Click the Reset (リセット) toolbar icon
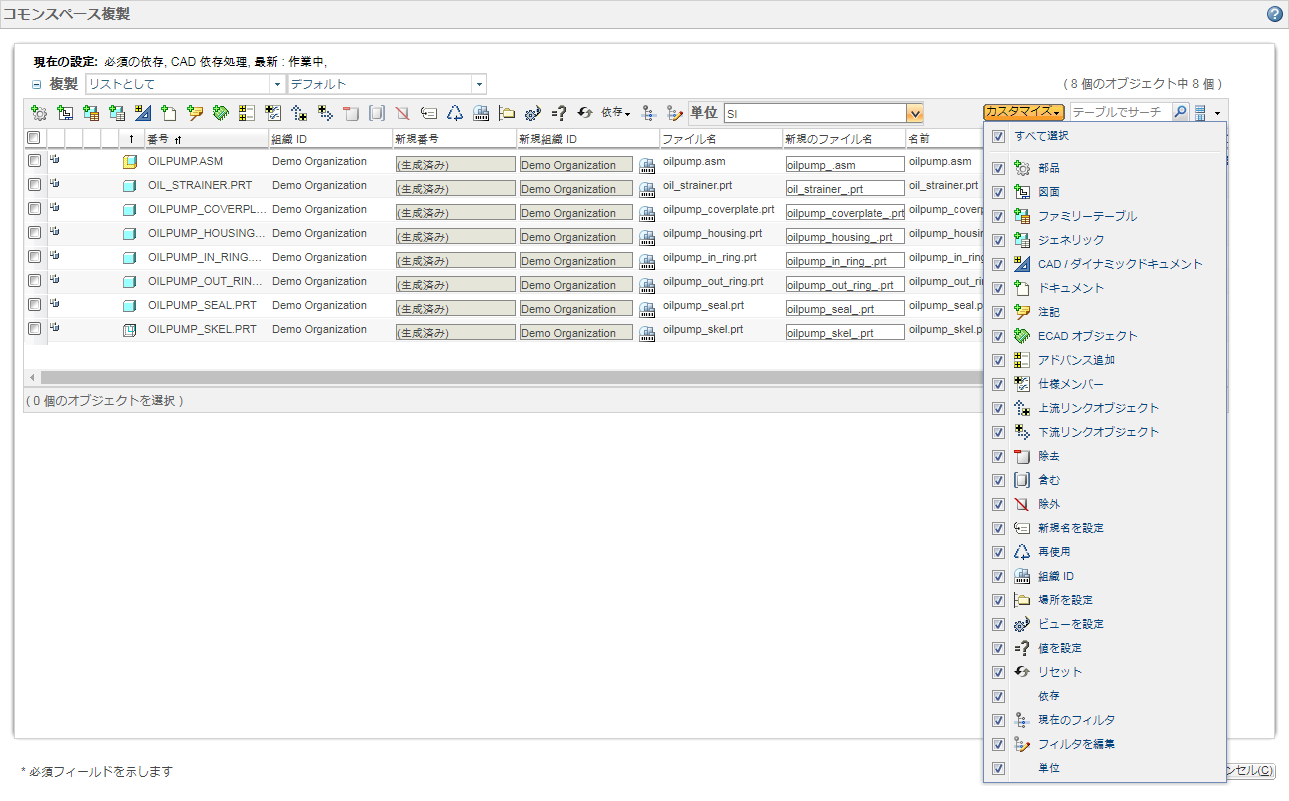 [585, 113]
